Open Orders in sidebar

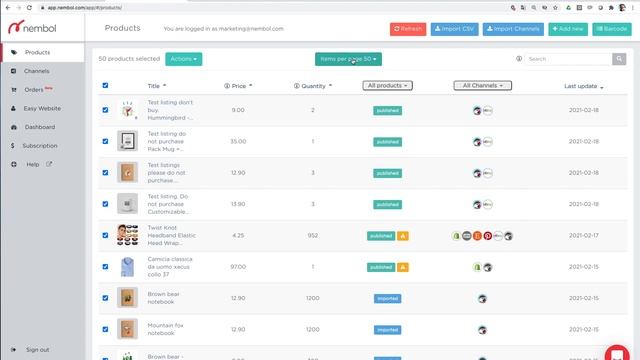point(34,90)
